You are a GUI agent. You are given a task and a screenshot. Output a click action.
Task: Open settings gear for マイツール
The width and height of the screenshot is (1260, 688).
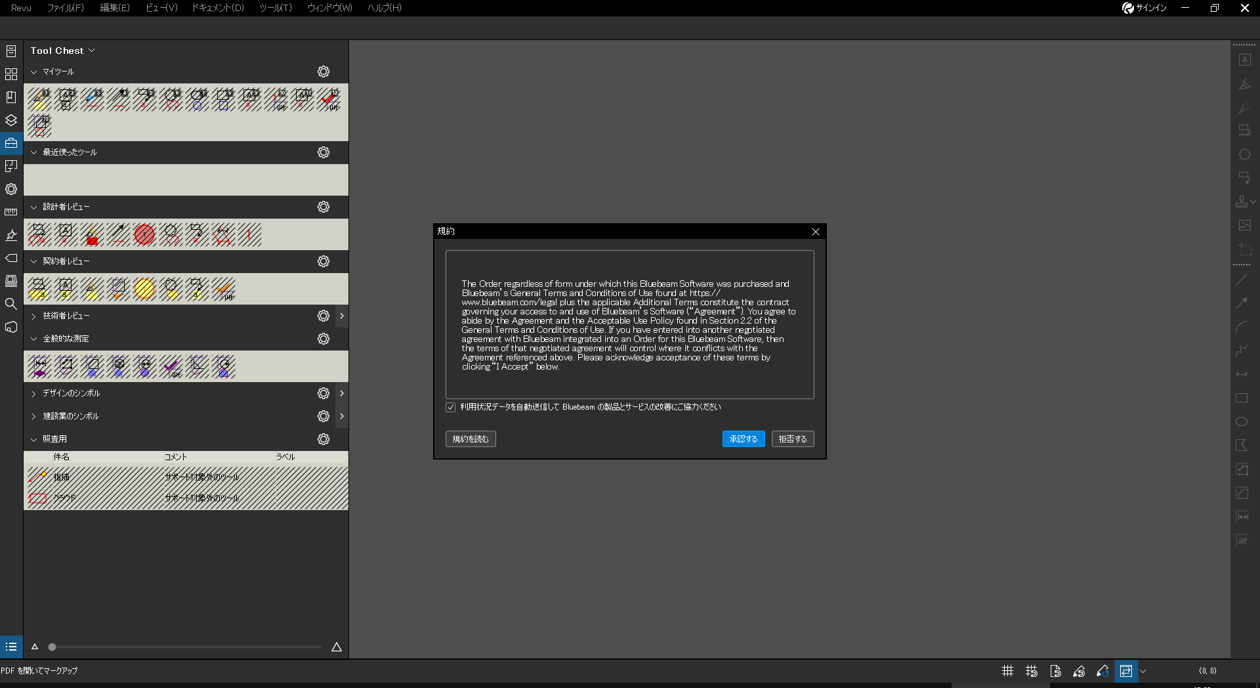click(323, 72)
